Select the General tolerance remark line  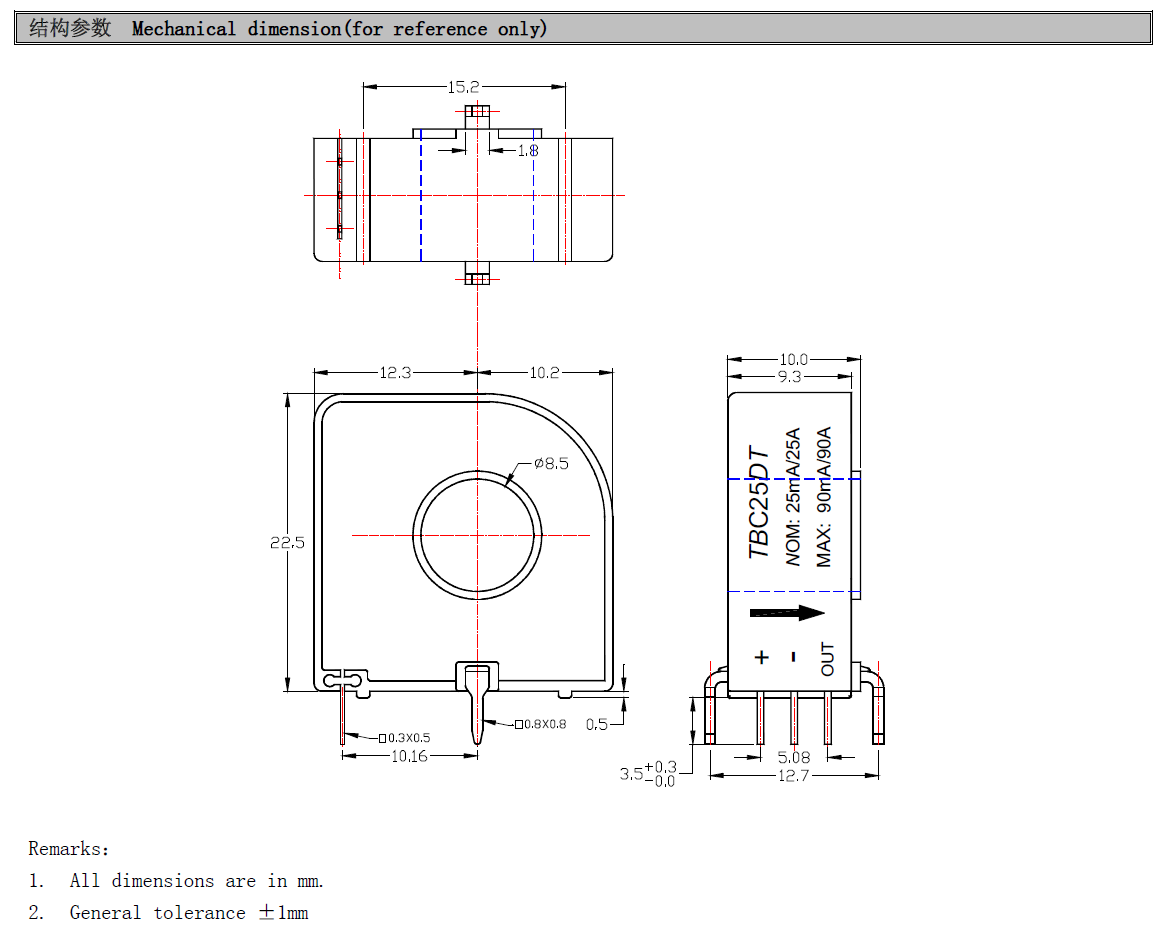(x=188, y=913)
